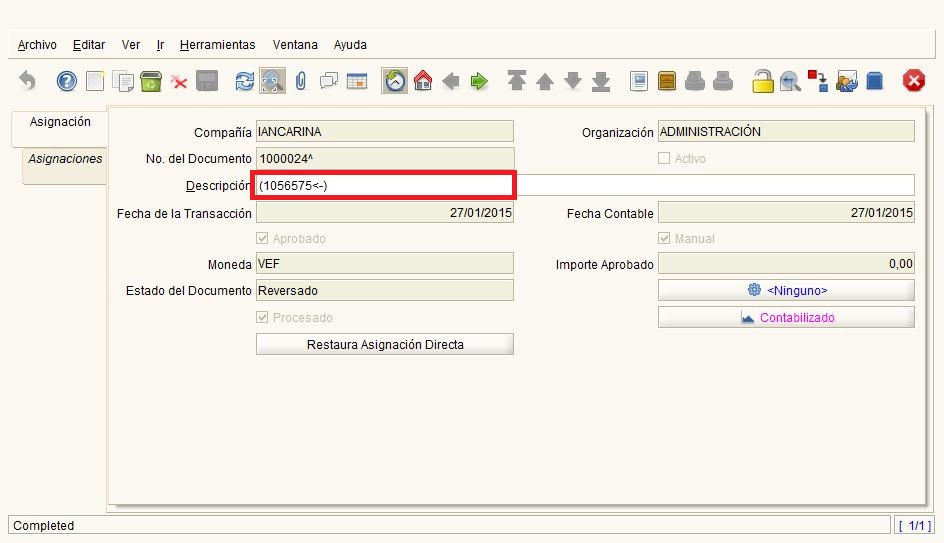Open the Chat speech bubbles icon

[329, 82]
